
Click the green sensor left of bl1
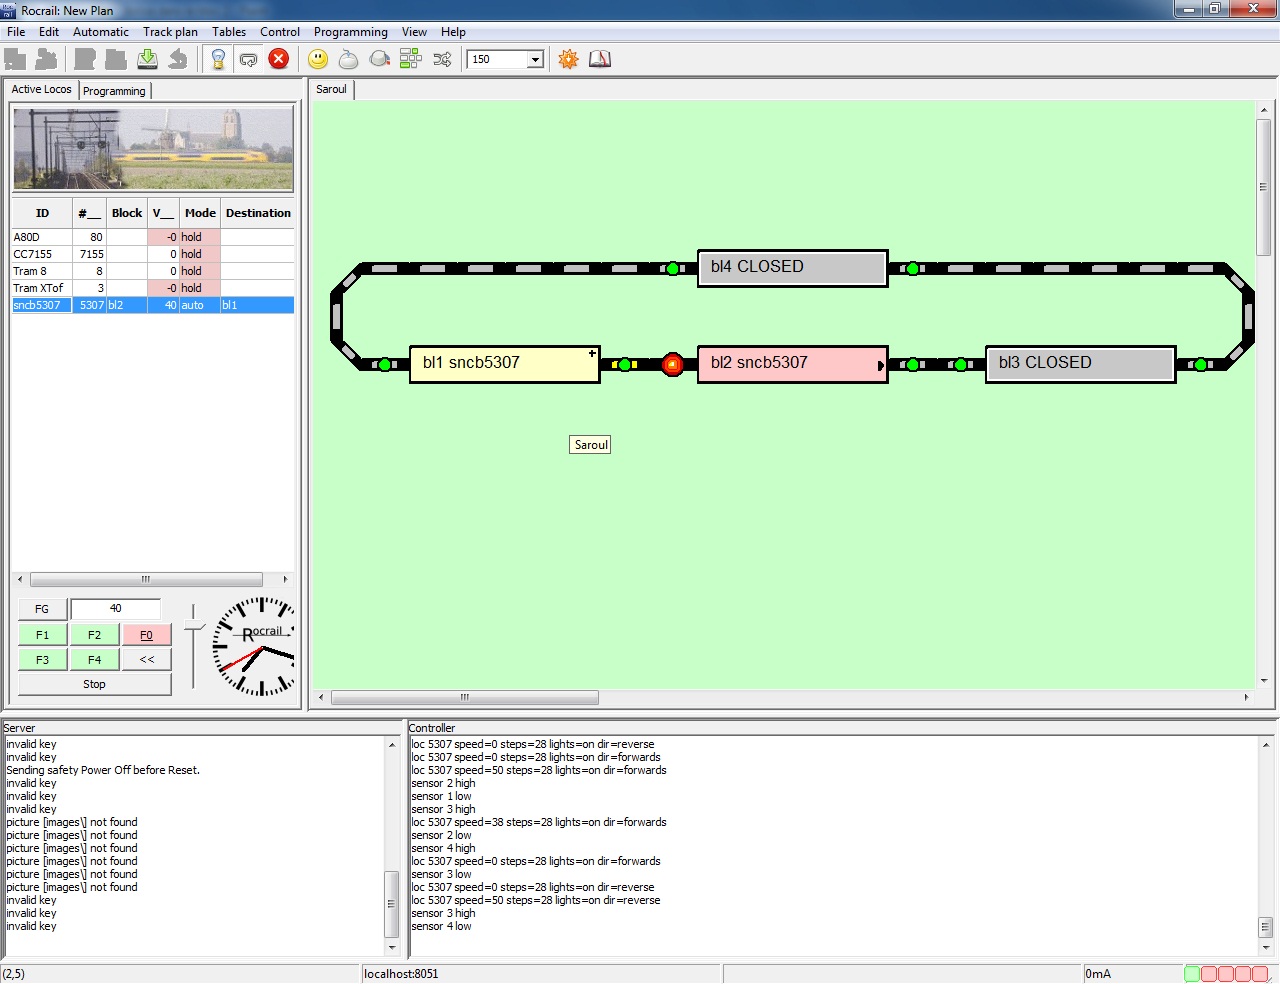tap(385, 364)
